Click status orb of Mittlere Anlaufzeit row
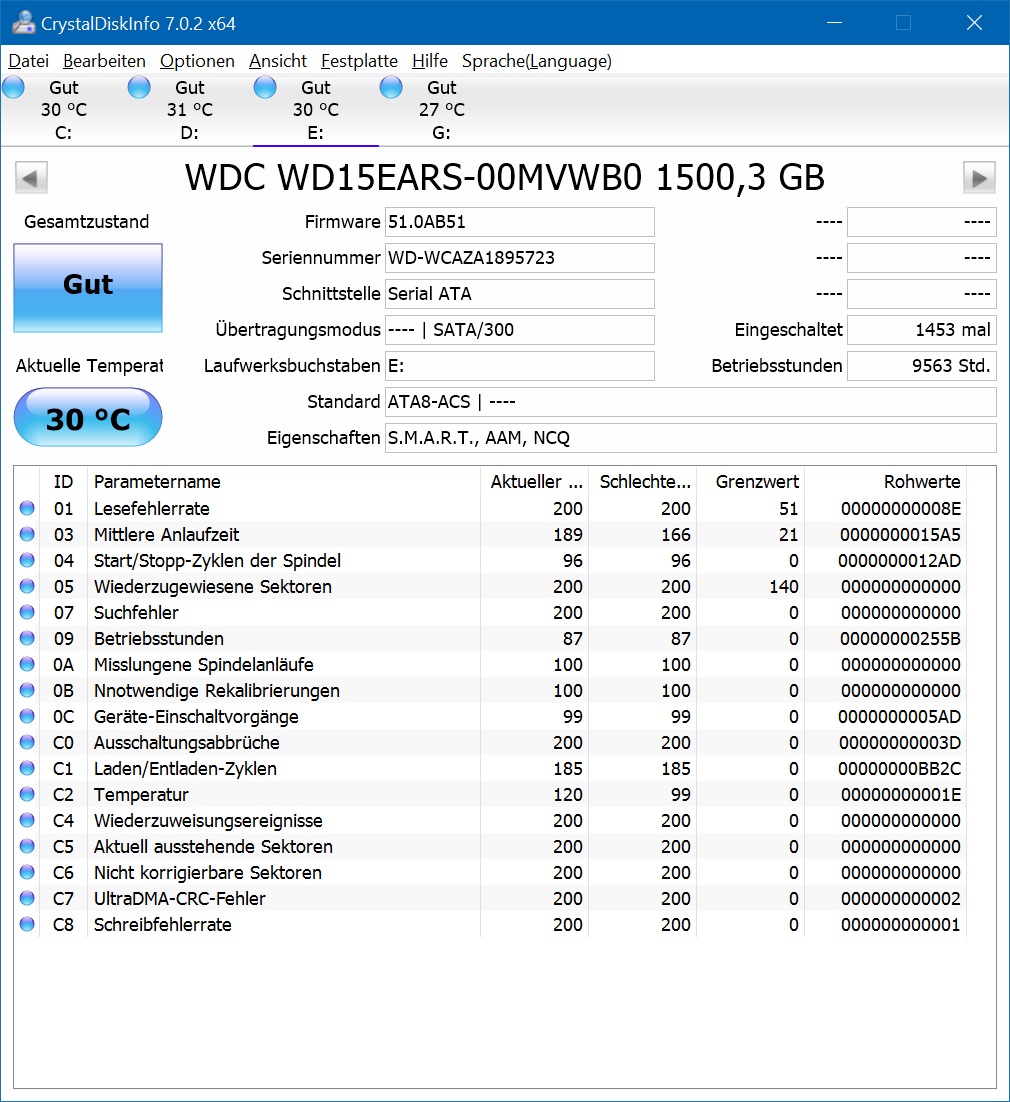 point(27,534)
